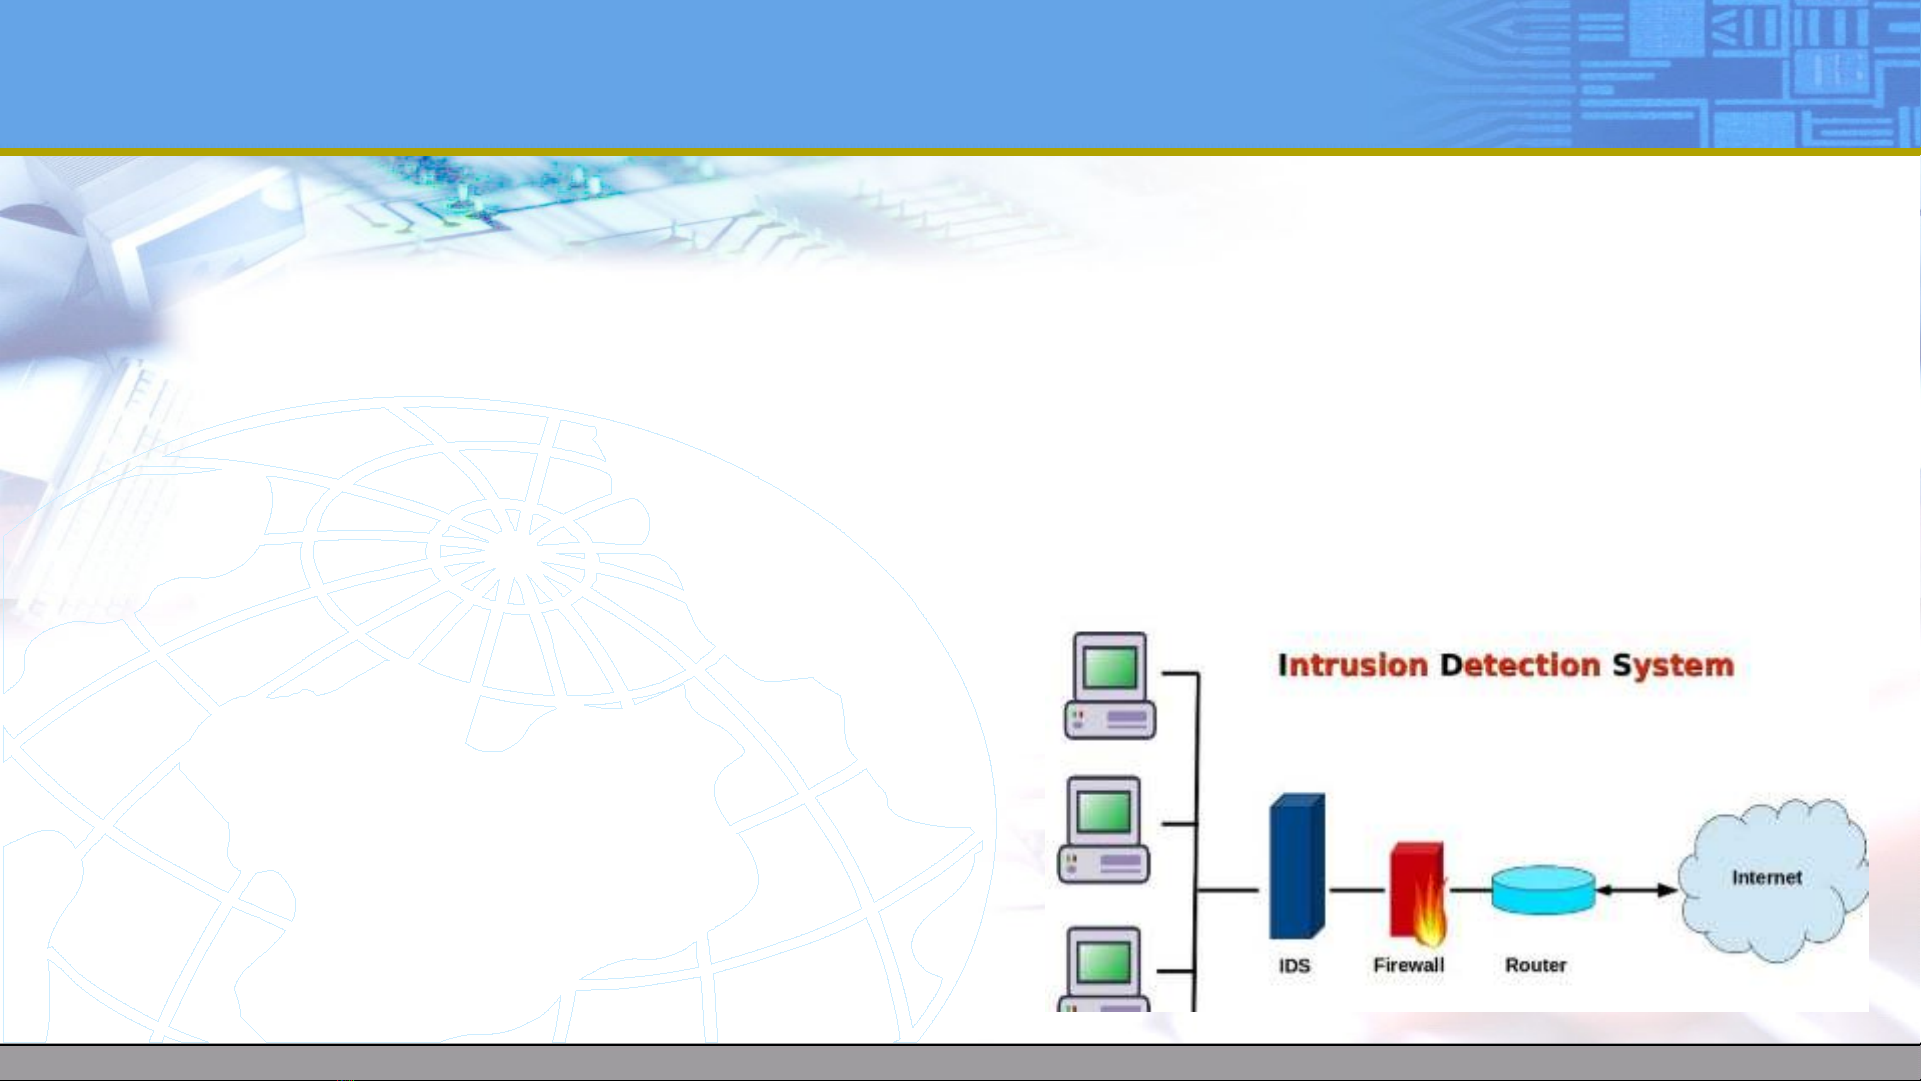Click the globe wireframe center graphic
This screenshot has height=1081, width=1921.
[x=512, y=553]
